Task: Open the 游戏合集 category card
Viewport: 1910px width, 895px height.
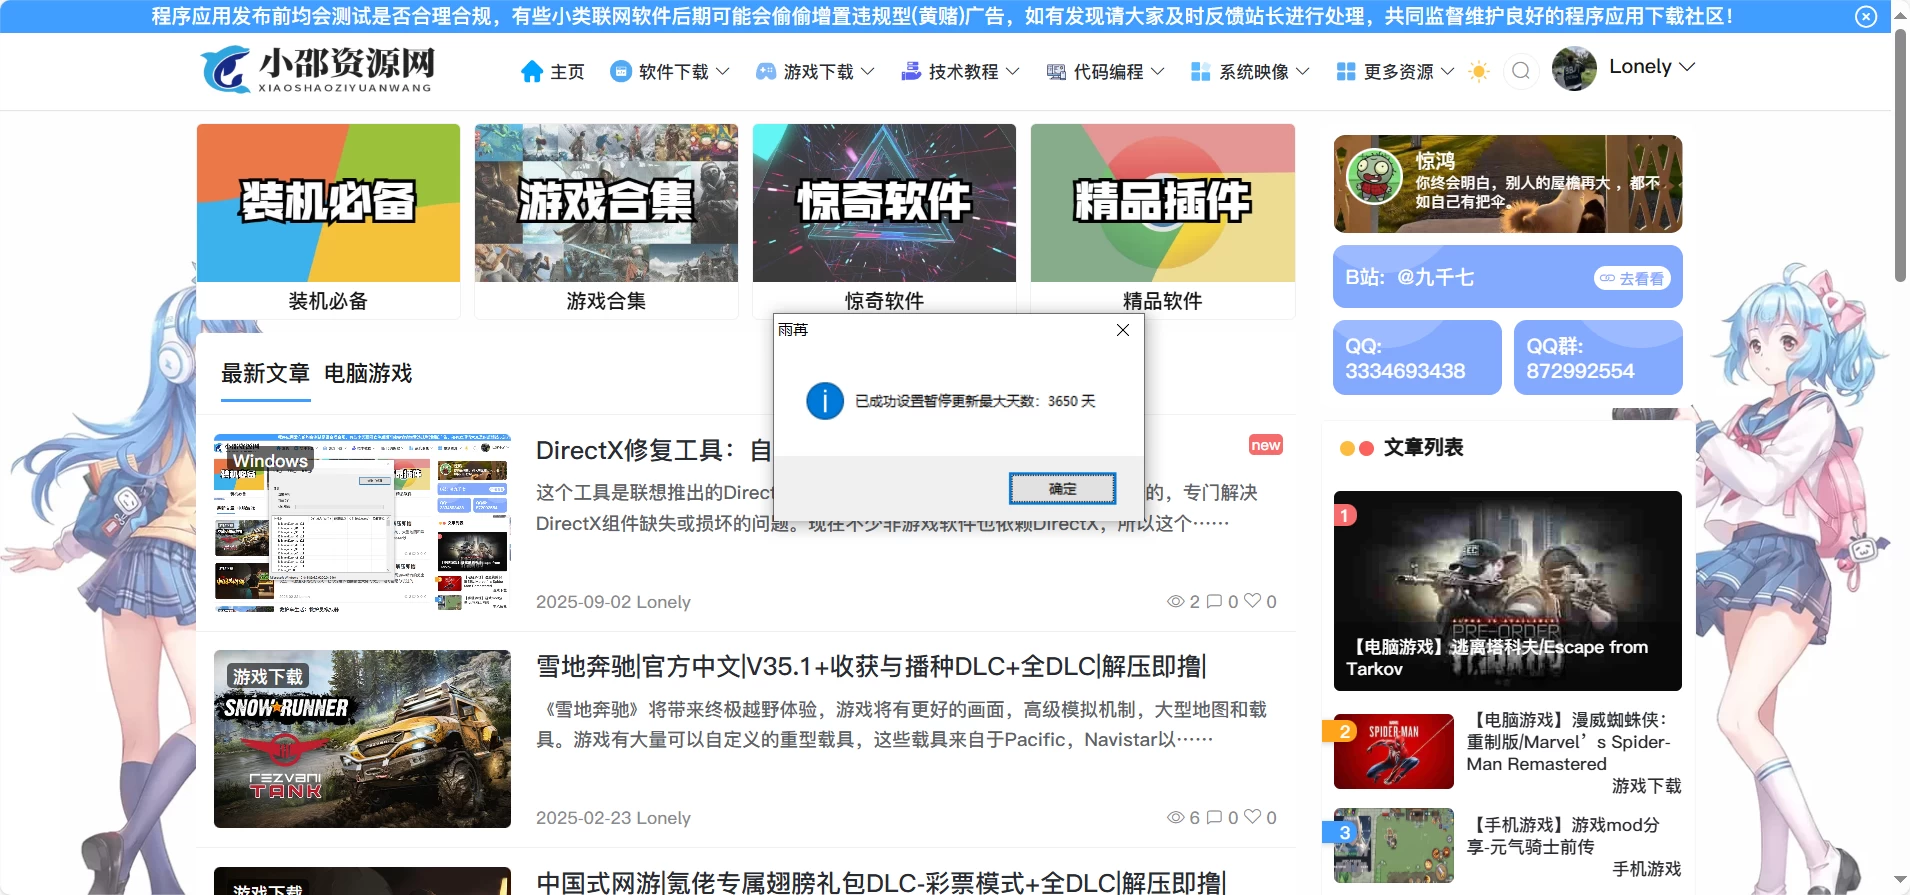Action: pyautogui.click(x=606, y=221)
